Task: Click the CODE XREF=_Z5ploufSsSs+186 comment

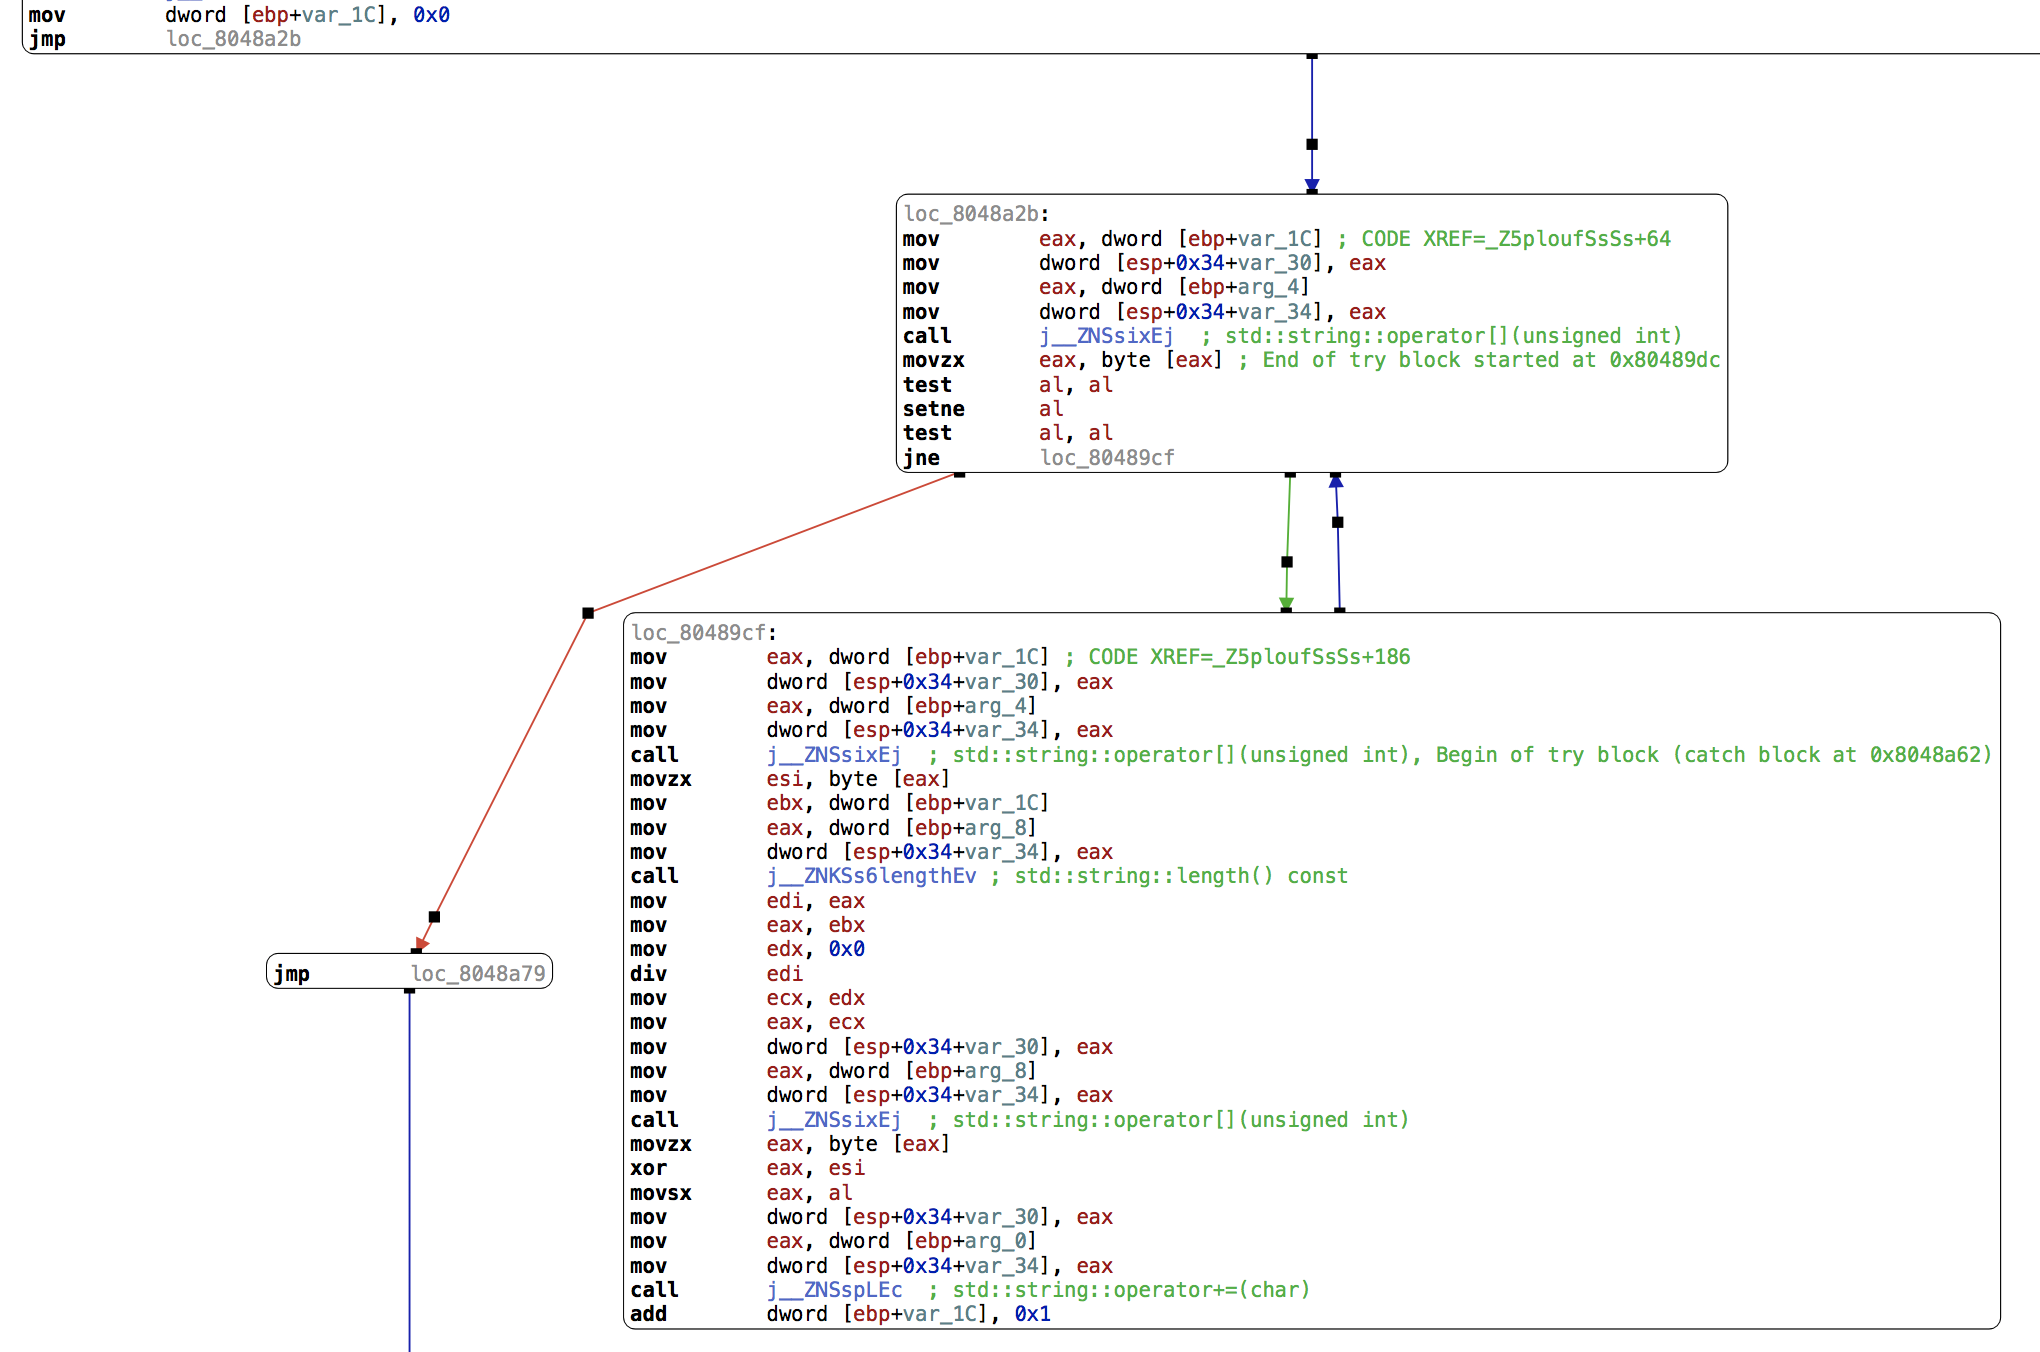Action: (x=1248, y=657)
